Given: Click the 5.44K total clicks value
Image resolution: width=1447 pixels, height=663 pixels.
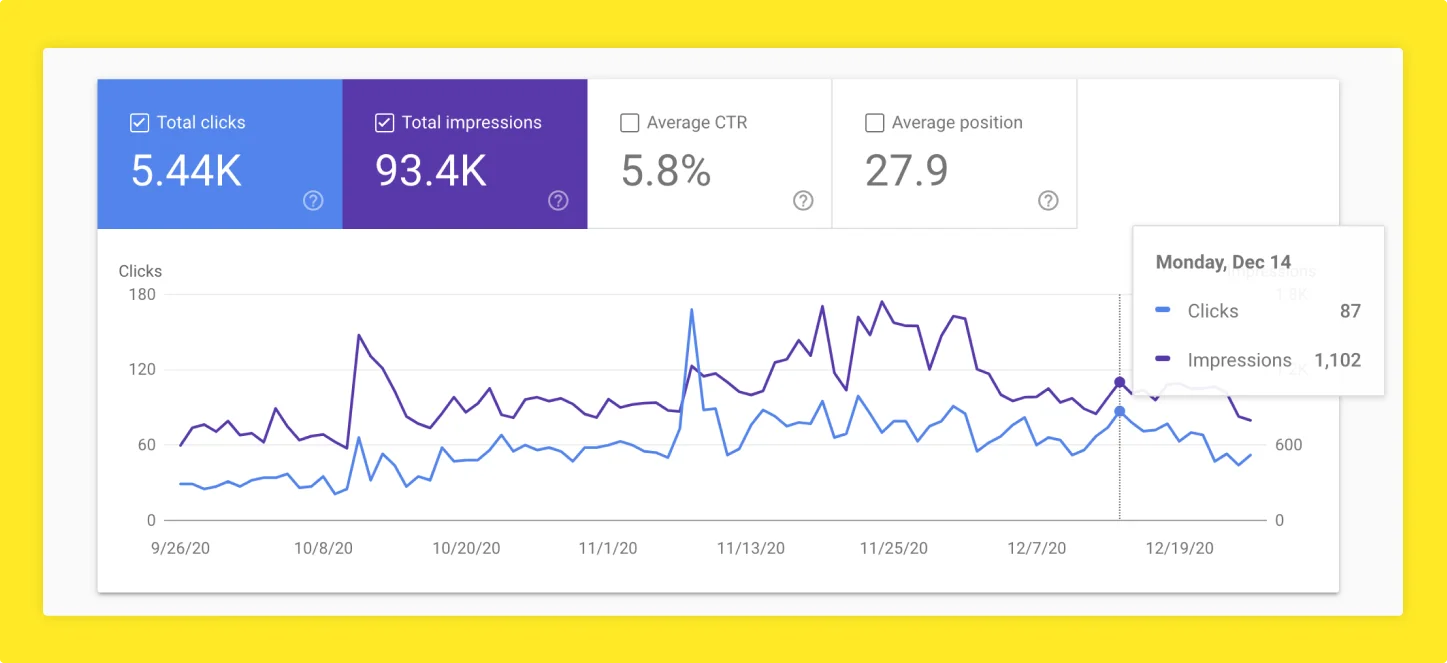Looking at the screenshot, I should point(186,171).
